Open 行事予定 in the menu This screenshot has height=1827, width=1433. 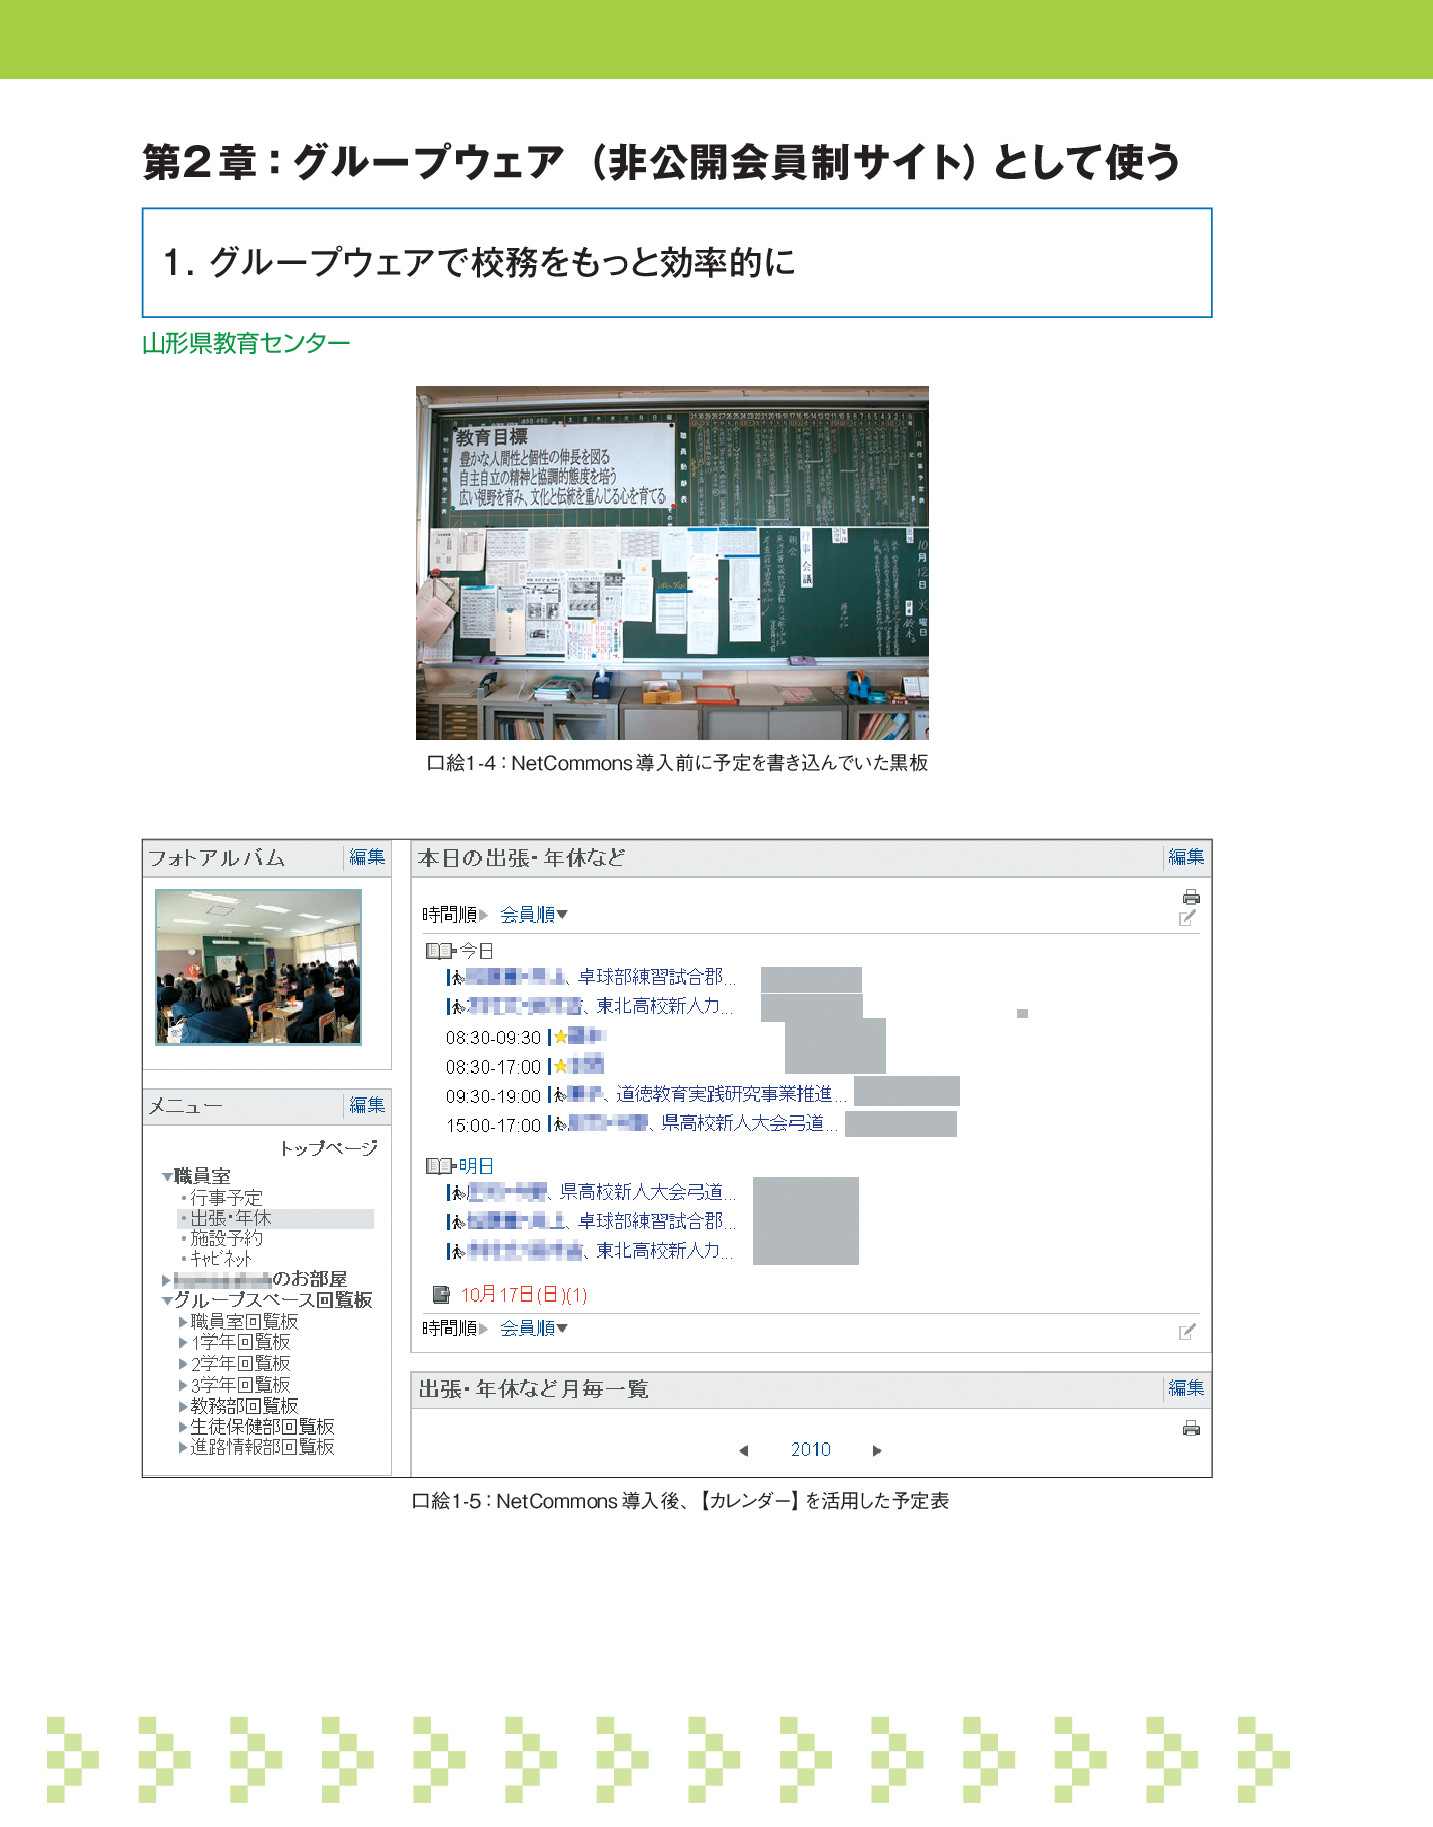[x=227, y=1198]
